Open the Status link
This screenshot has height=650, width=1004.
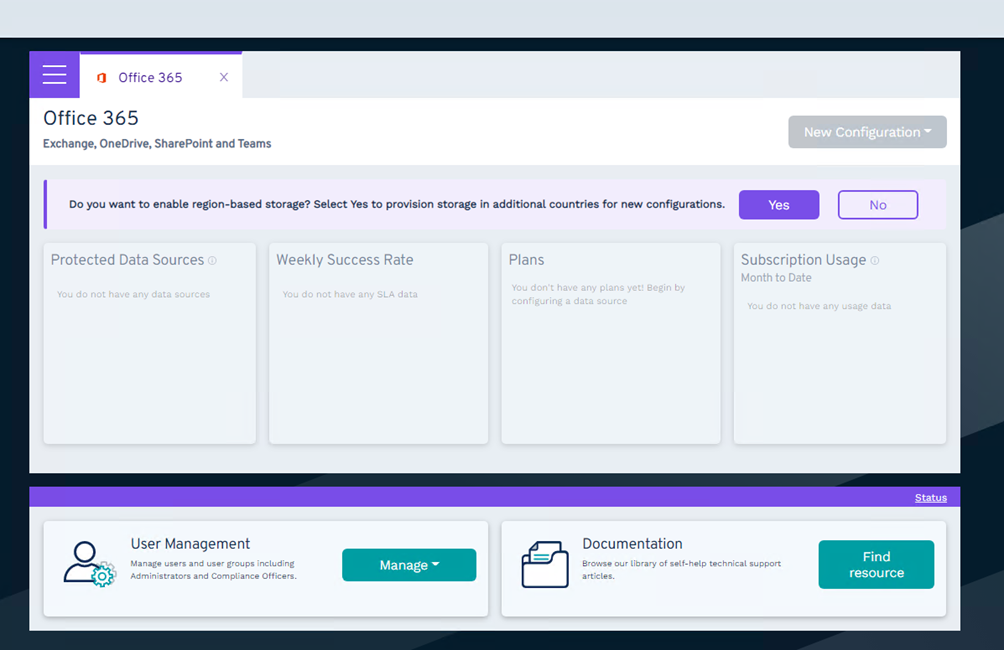(930, 498)
